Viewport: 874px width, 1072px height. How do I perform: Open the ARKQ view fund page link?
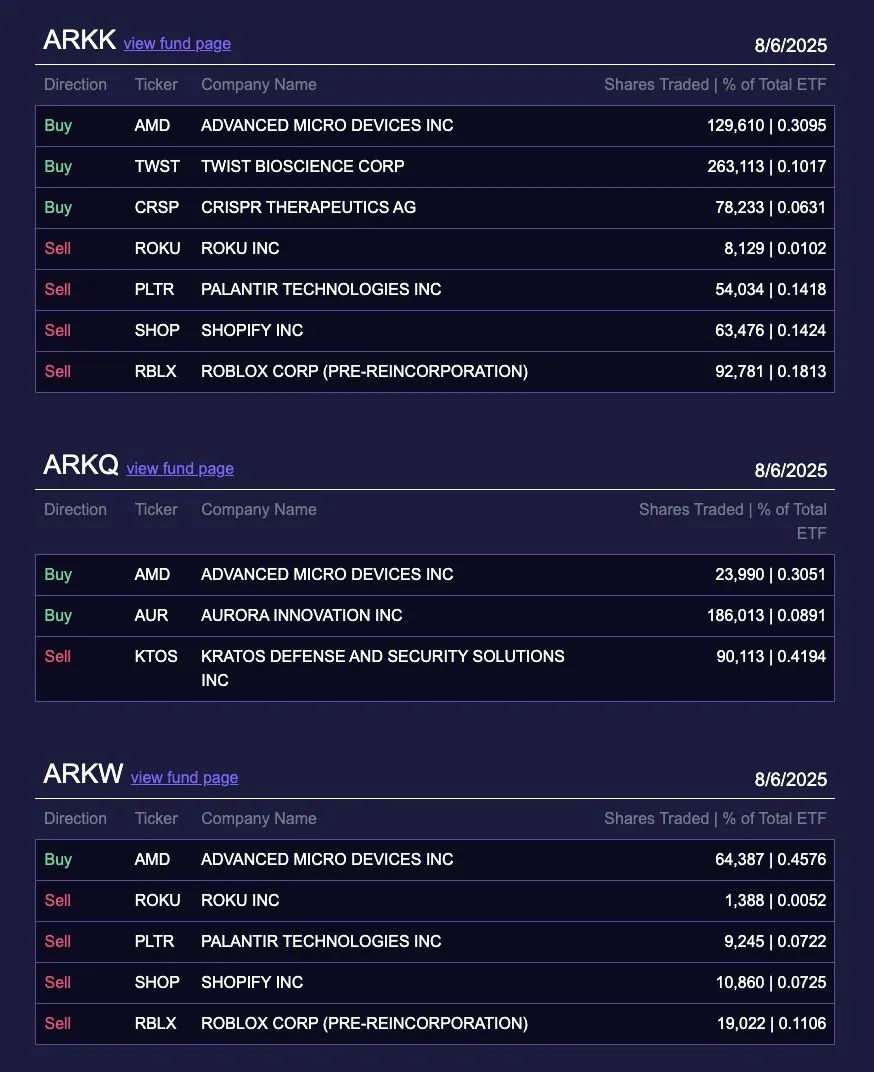[x=180, y=469]
